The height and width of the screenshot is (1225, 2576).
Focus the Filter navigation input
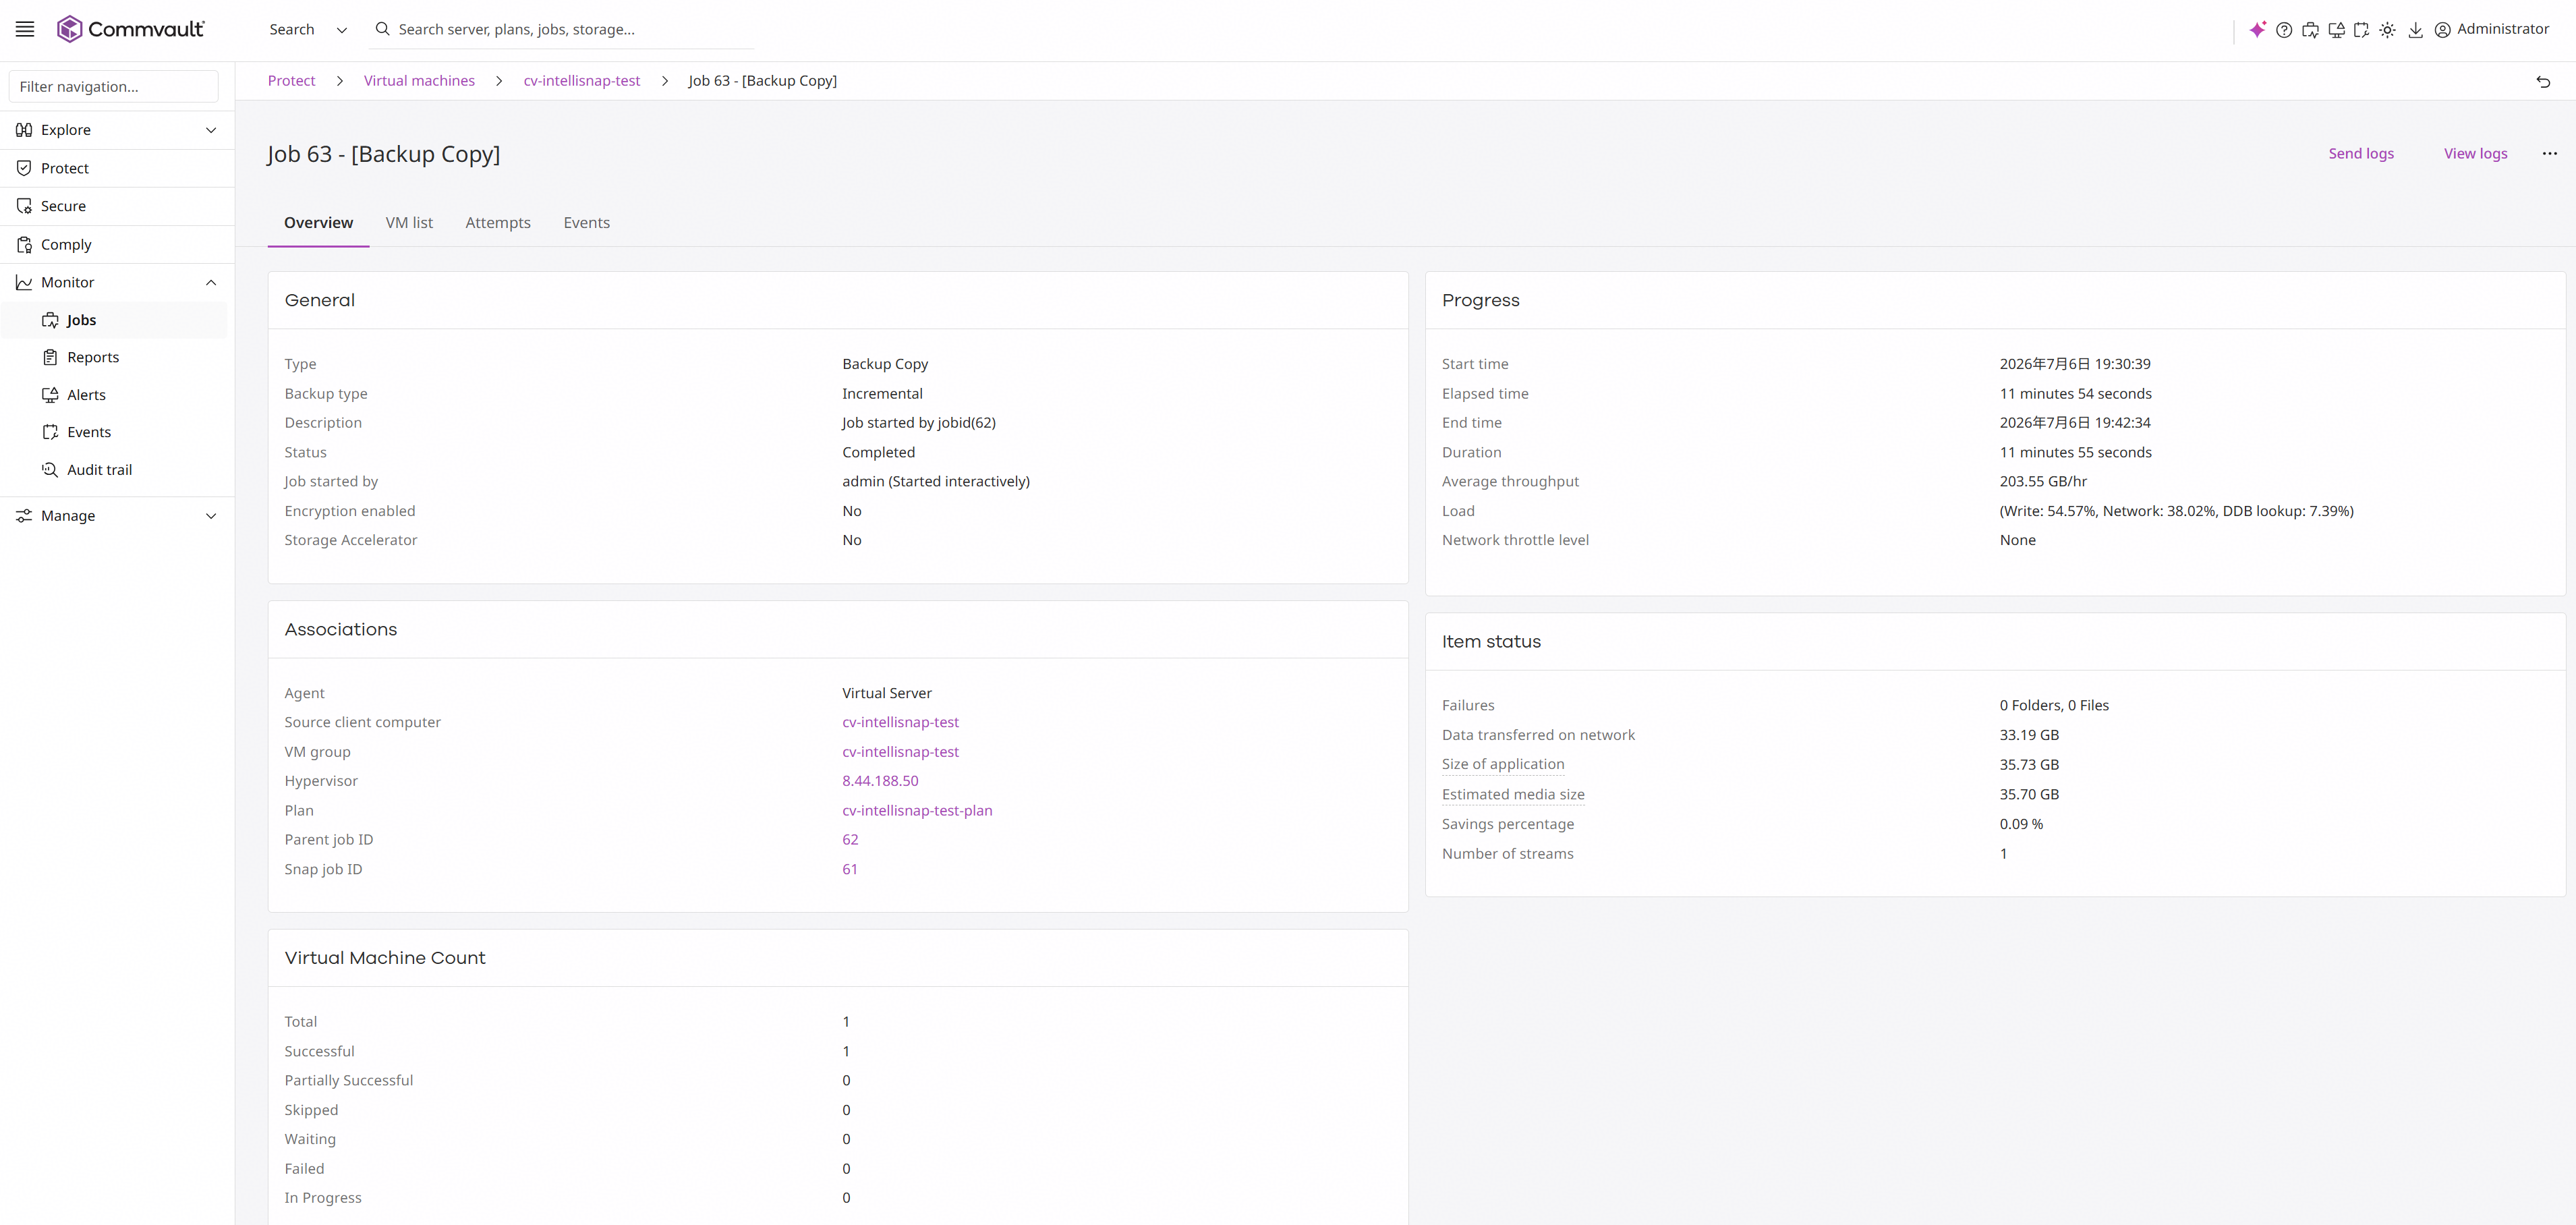tap(113, 87)
